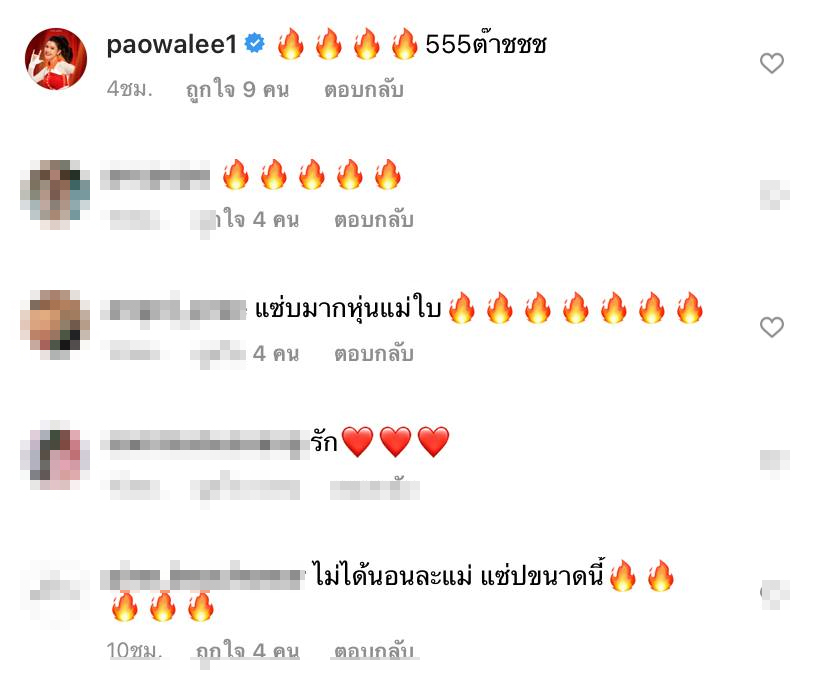Viewport: 828px width, 693px height.
Task: Open paowalee1 profile picture
Action: tap(56, 59)
